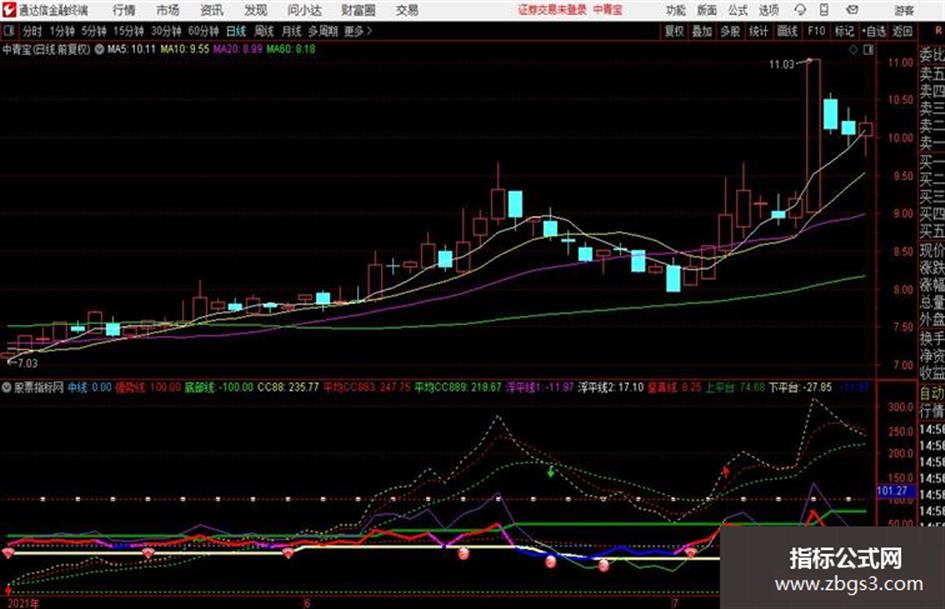The height and width of the screenshot is (609, 945).
Task: Switch to the 30分钟 period tab
Action: (166, 31)
